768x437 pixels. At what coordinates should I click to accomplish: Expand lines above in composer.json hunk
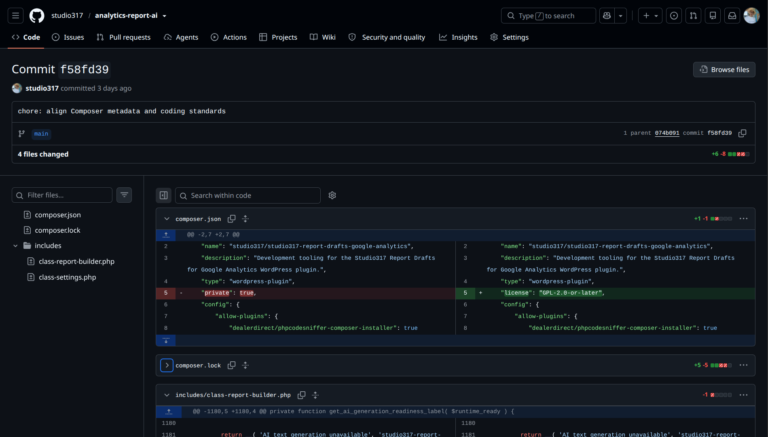coord(166,235)
